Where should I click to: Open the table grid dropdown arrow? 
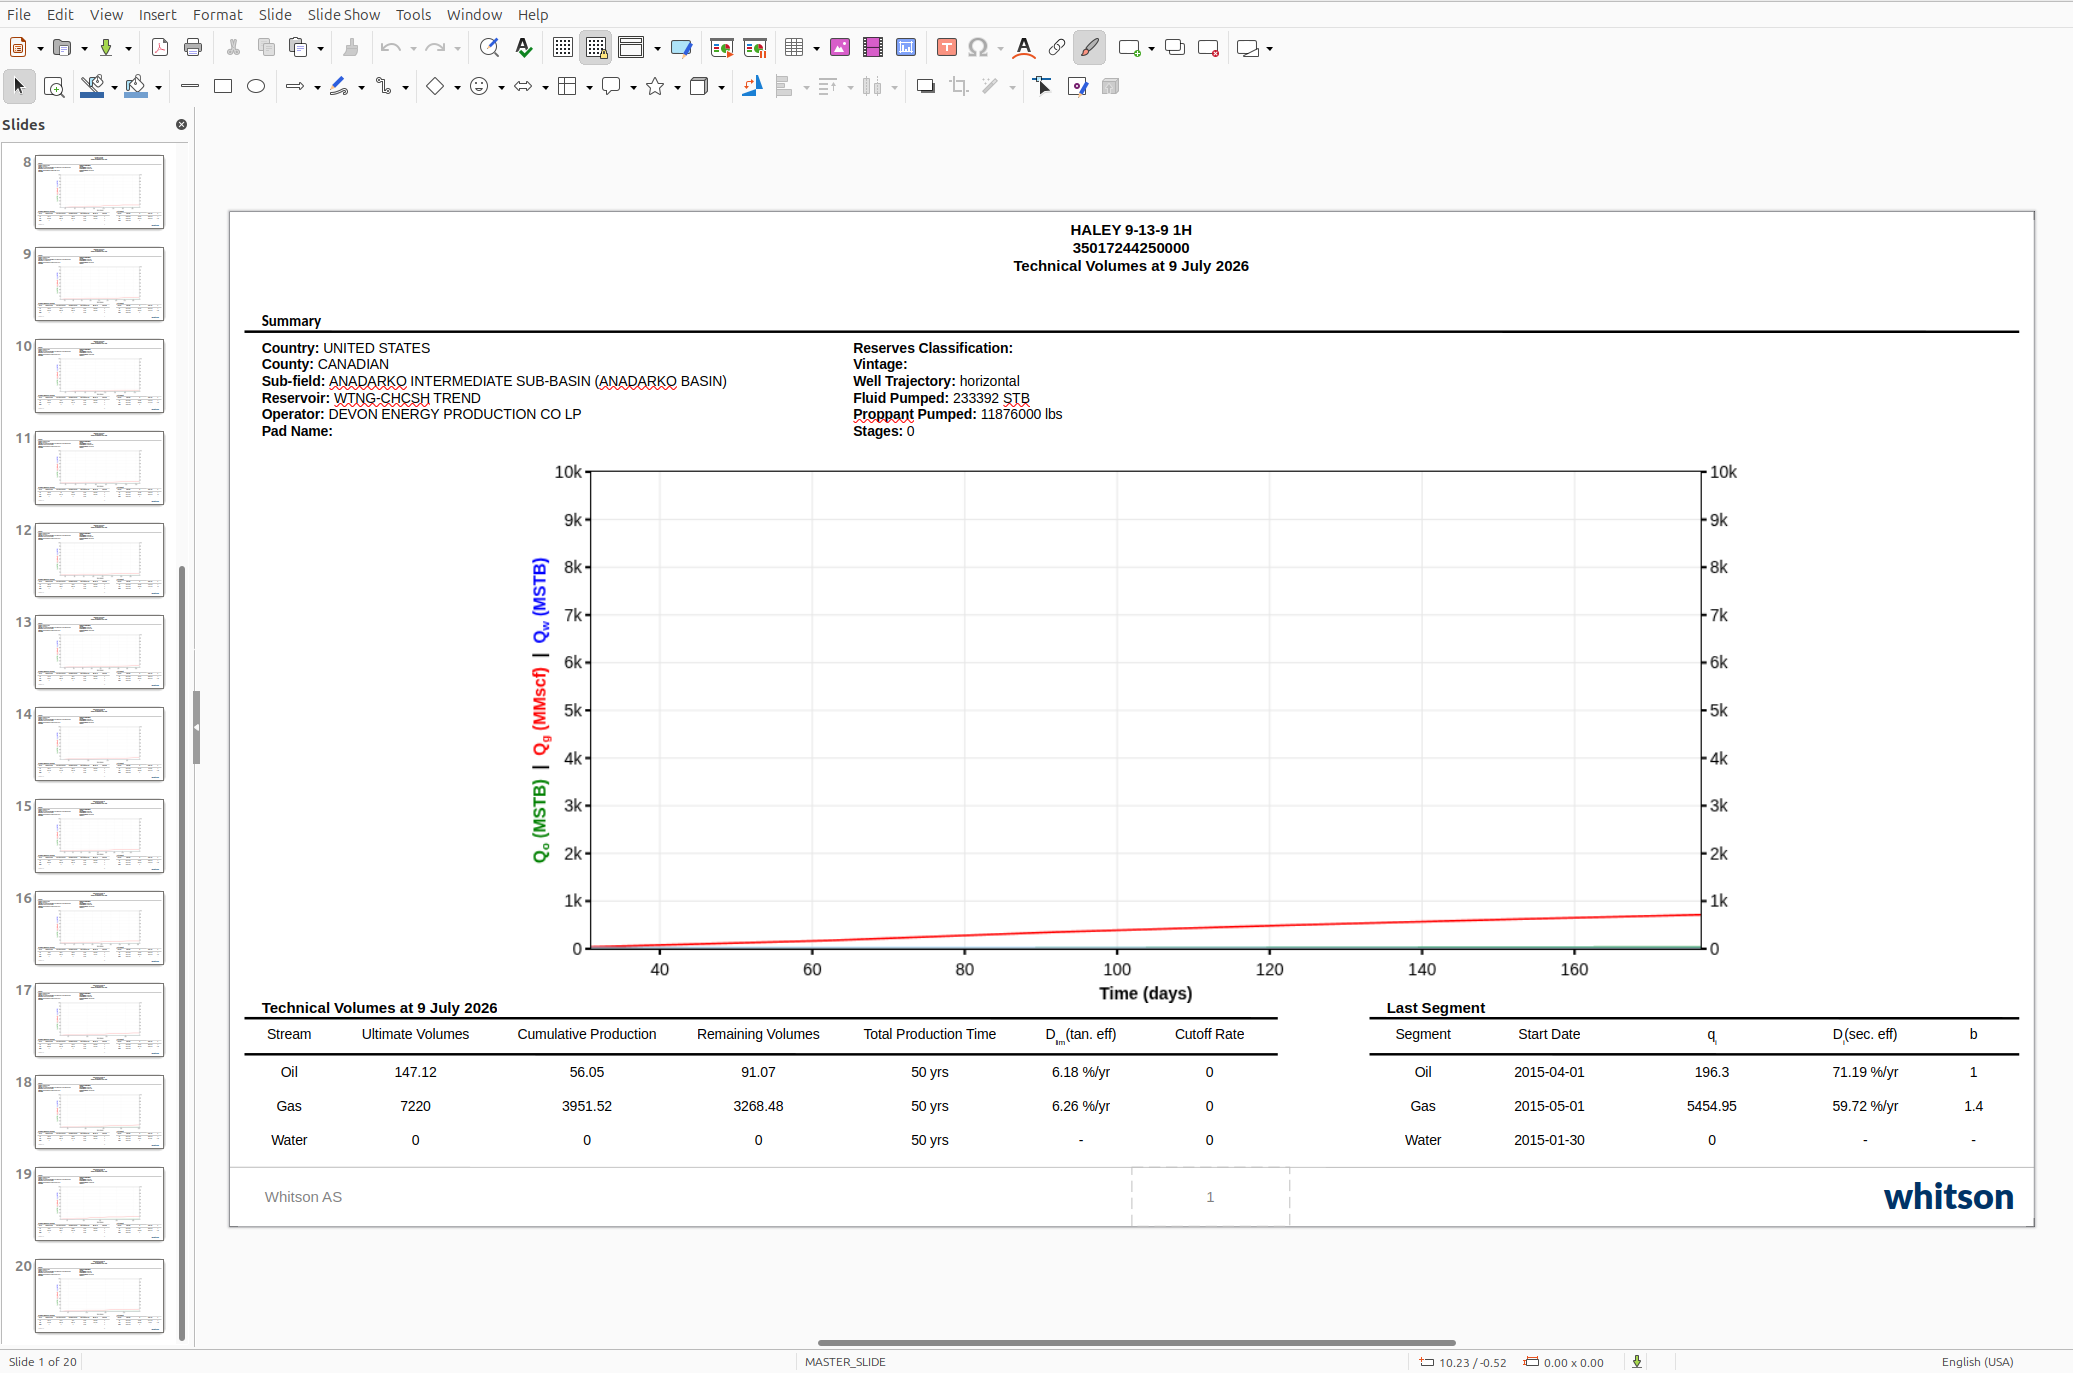pos(816,49)
